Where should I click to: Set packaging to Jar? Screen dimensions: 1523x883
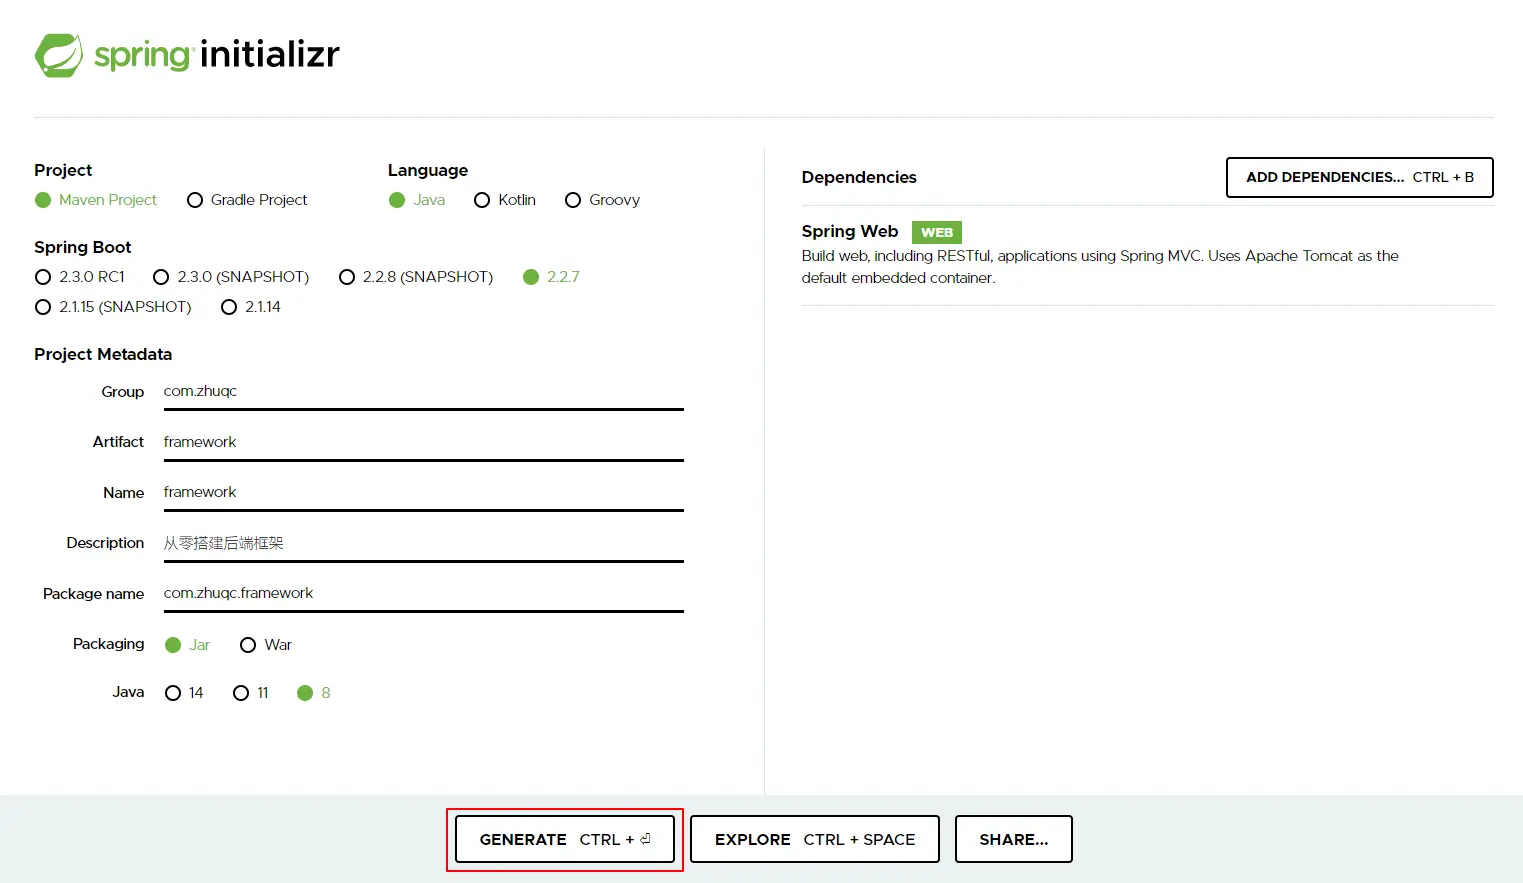coord(187,645)
